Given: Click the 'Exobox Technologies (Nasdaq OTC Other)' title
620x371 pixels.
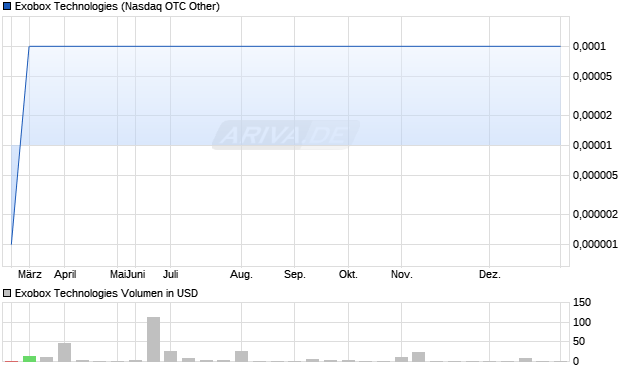Looking at the screenshot, I should click(x=117, y=6).
